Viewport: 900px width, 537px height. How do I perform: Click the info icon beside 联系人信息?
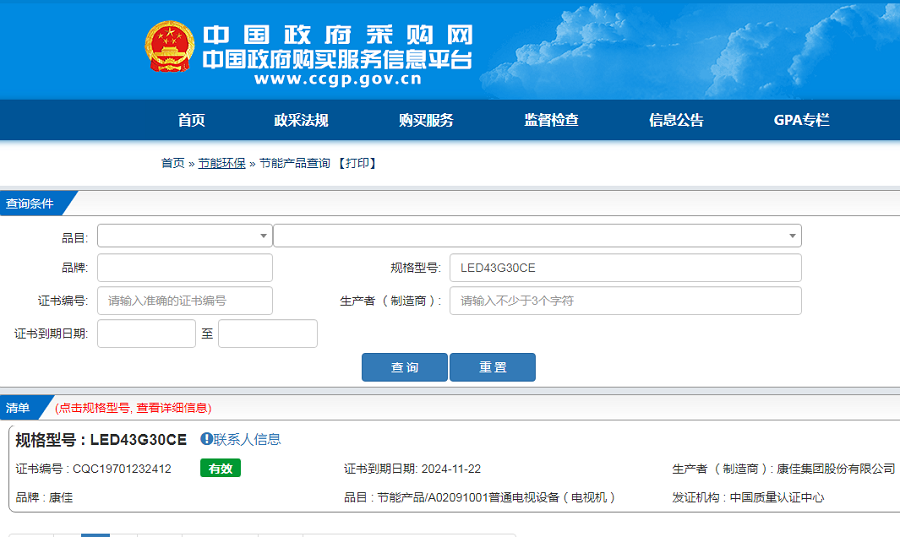tap(206, 439)
